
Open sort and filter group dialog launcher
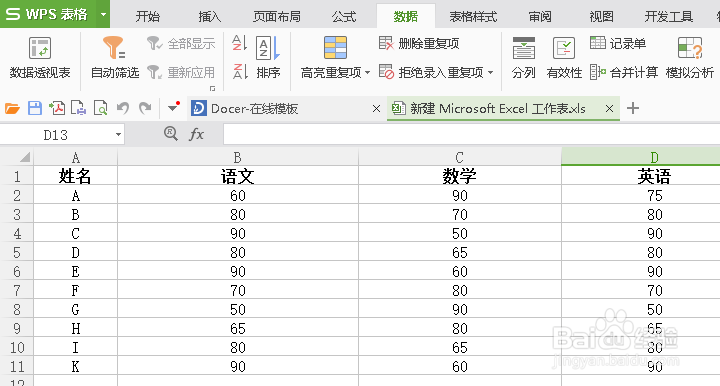point(212,88)
